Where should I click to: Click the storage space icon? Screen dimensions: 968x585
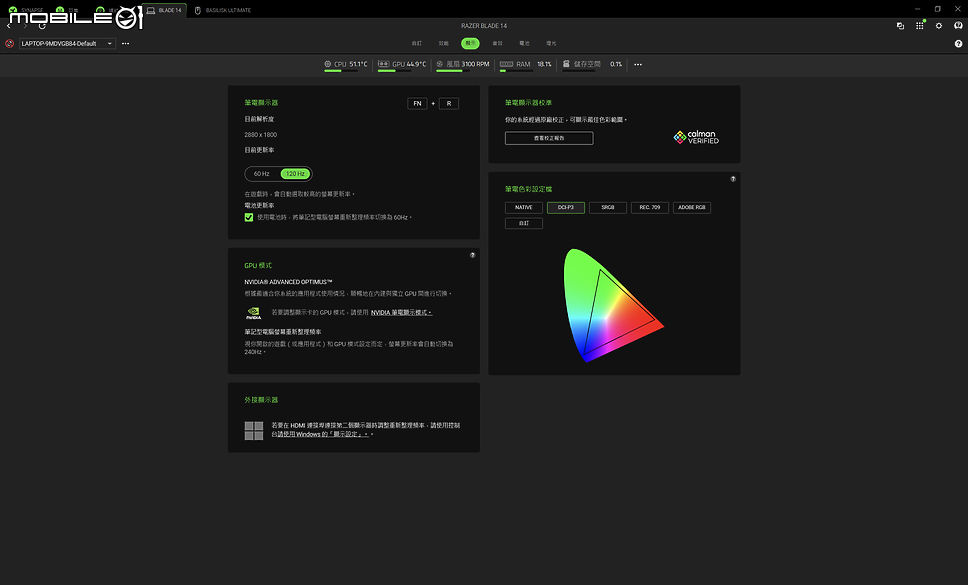click(566, 64)
